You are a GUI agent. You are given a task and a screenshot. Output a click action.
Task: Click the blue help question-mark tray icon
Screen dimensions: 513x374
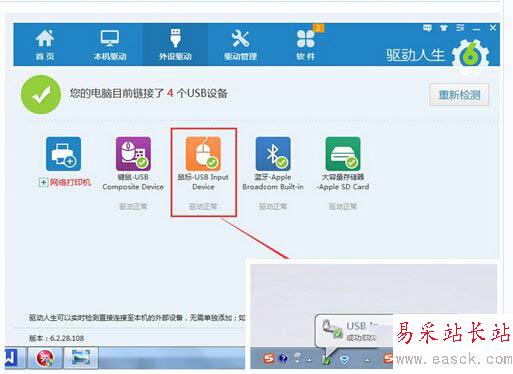(283, 359)
